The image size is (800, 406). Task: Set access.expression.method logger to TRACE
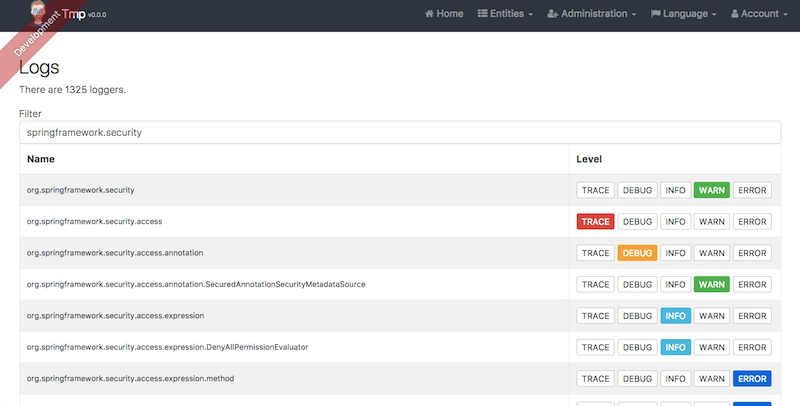(x=595, y=379)
